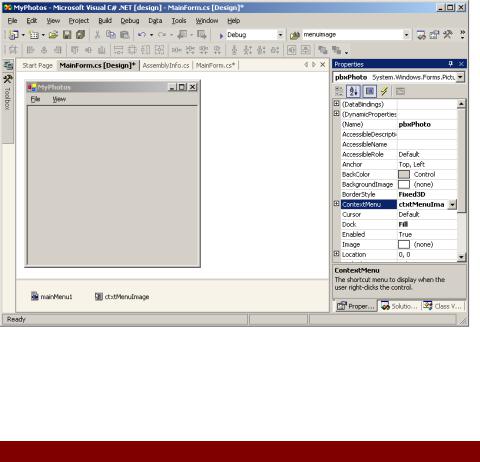This screenshot has width=480, height=462.
Task: Click the Save floppy disk icon
Action: click(67, 35)
